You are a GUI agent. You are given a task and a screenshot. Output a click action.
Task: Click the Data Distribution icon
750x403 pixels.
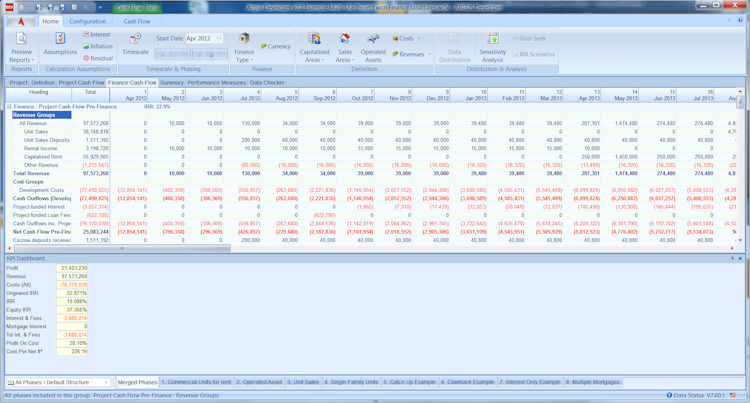(x=454, y=38)
